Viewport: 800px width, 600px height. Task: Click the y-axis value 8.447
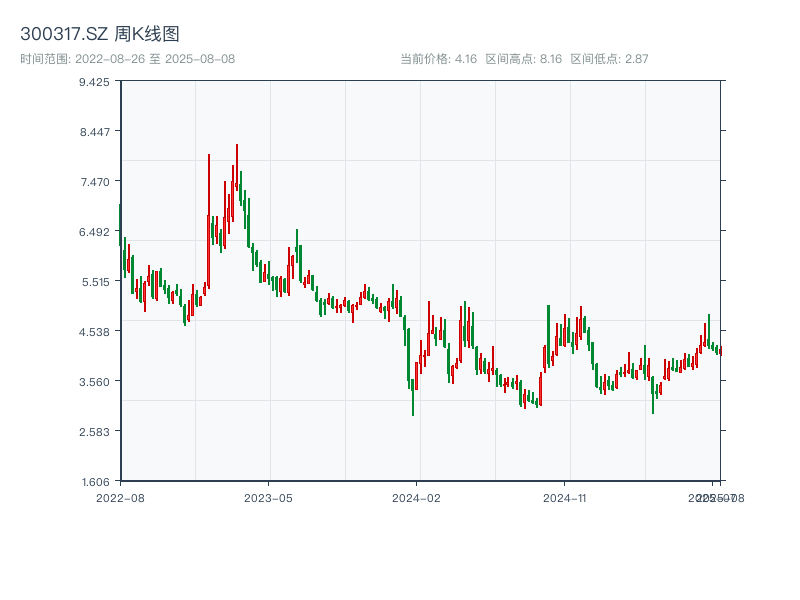coord(94,132)
